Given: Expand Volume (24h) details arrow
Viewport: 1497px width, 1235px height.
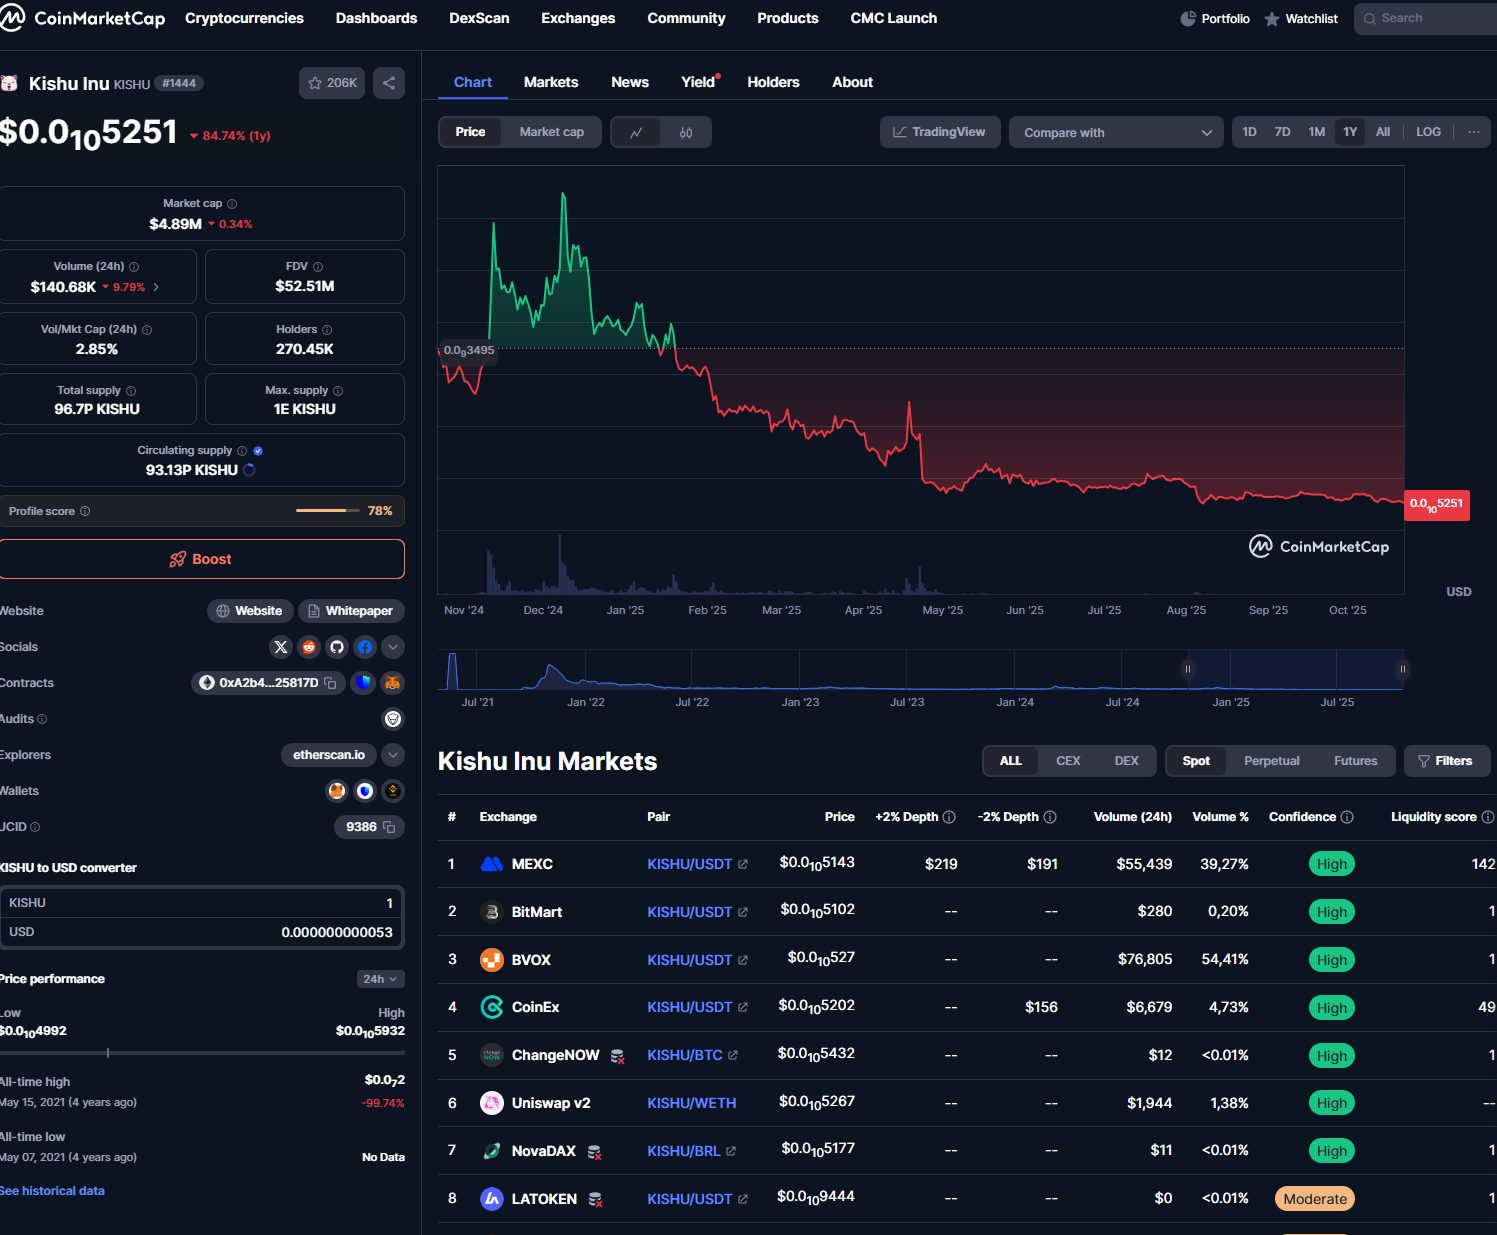Looking at the screenshot, I should (x=156, y=287).
